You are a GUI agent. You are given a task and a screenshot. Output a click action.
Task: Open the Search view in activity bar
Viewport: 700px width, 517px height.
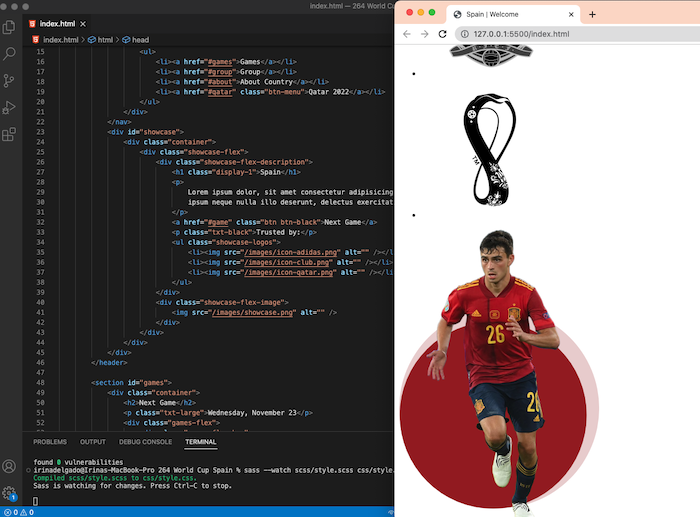(9, 54)
